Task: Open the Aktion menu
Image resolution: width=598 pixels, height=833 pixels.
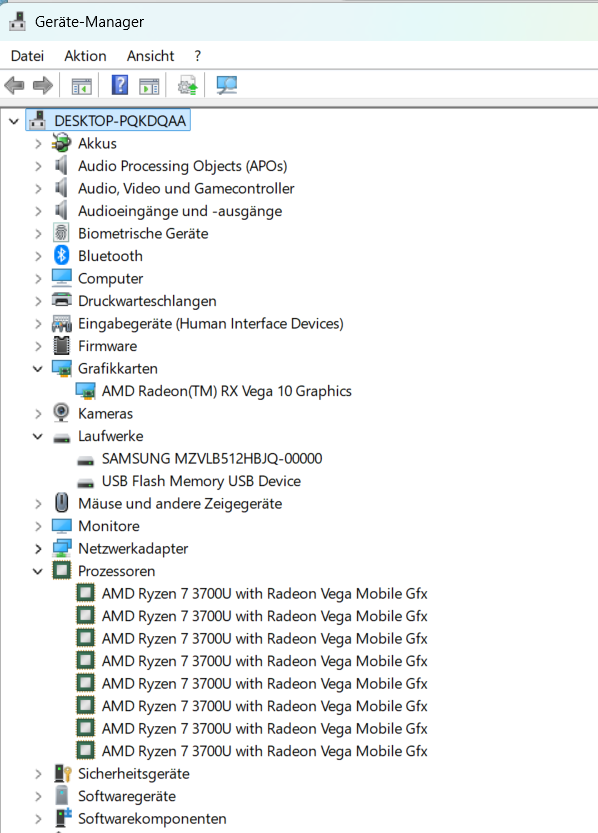Action: click(x=85, y=56)
